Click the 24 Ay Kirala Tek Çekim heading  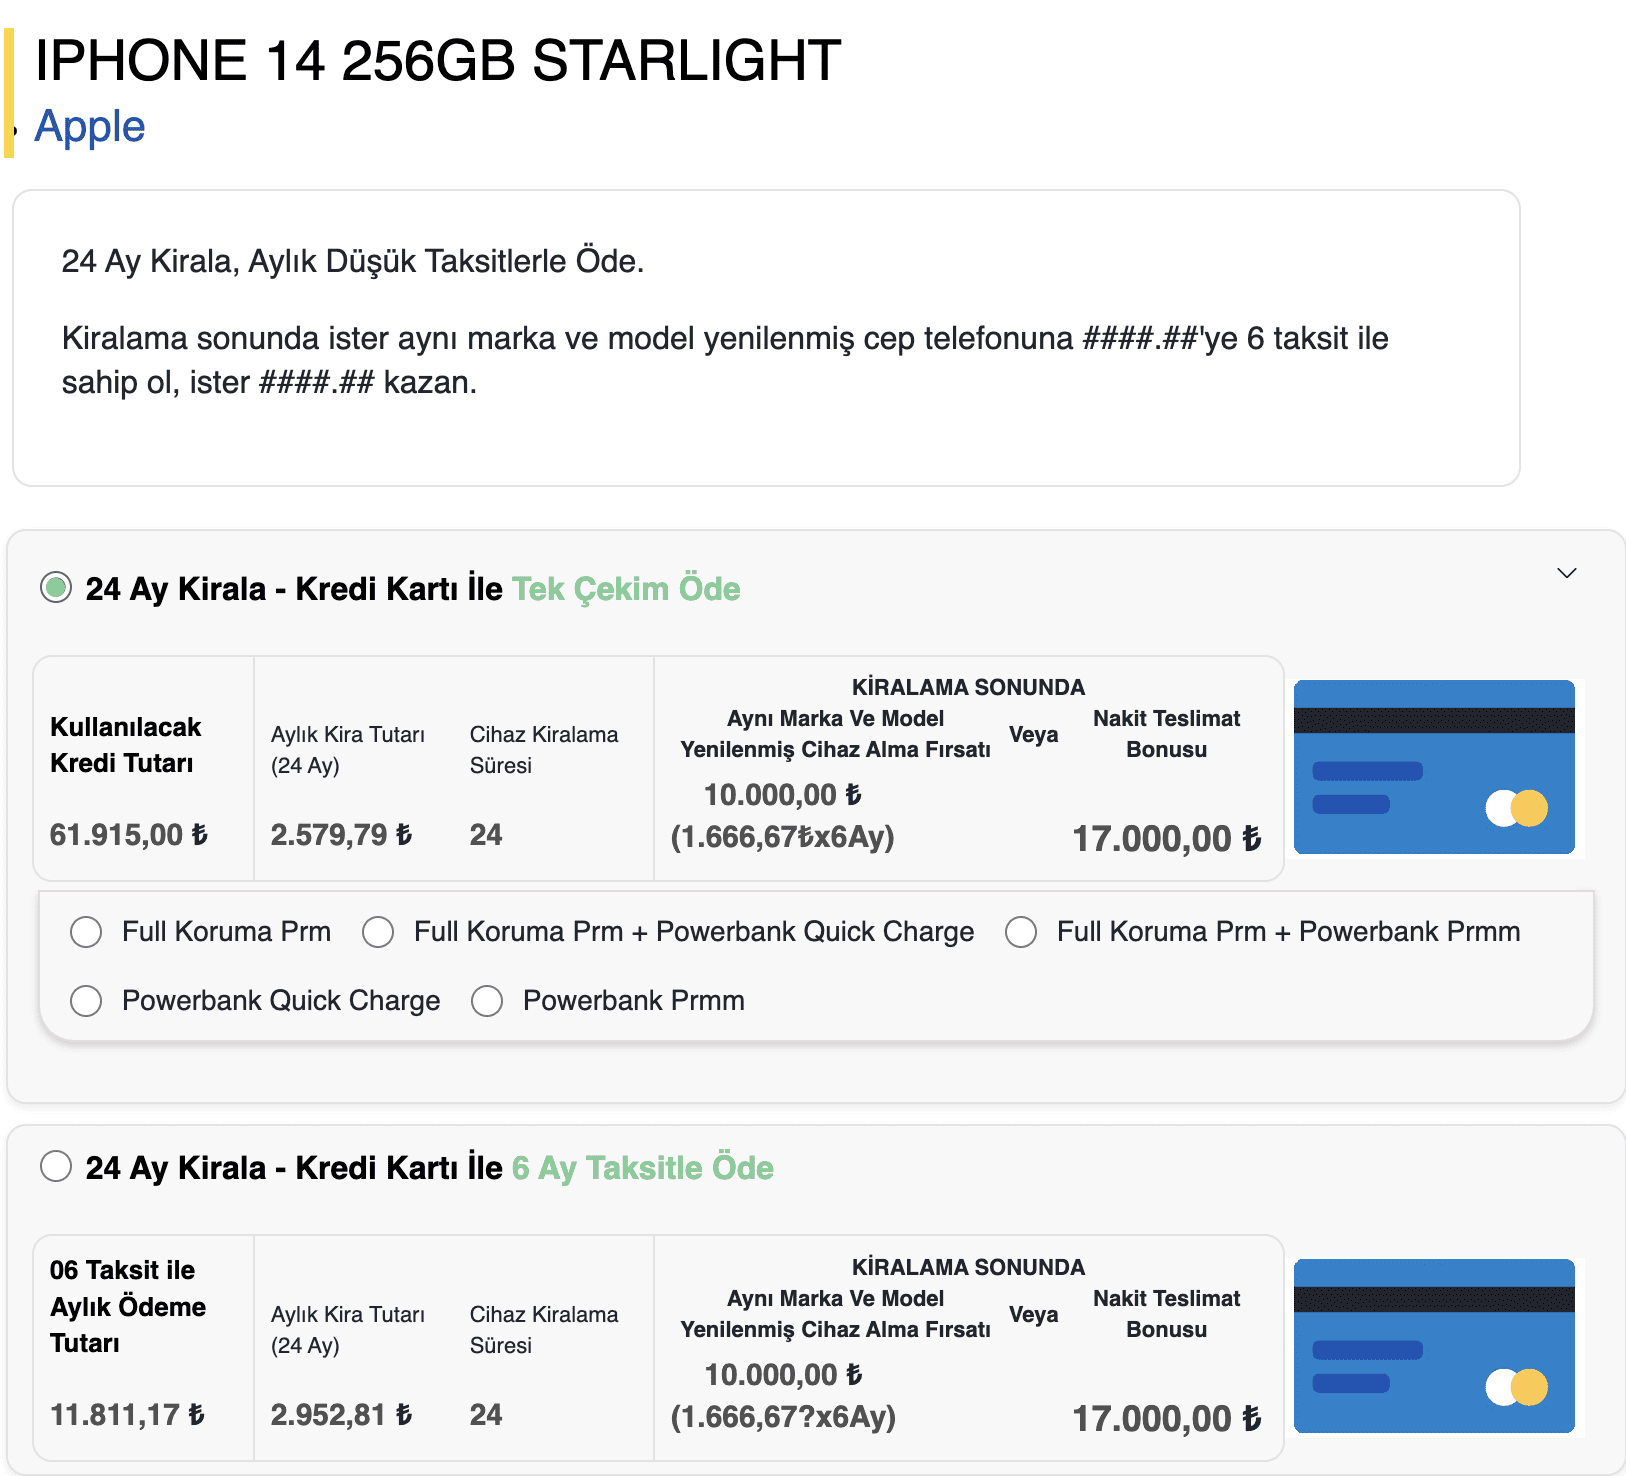click(x=412, y=589)
